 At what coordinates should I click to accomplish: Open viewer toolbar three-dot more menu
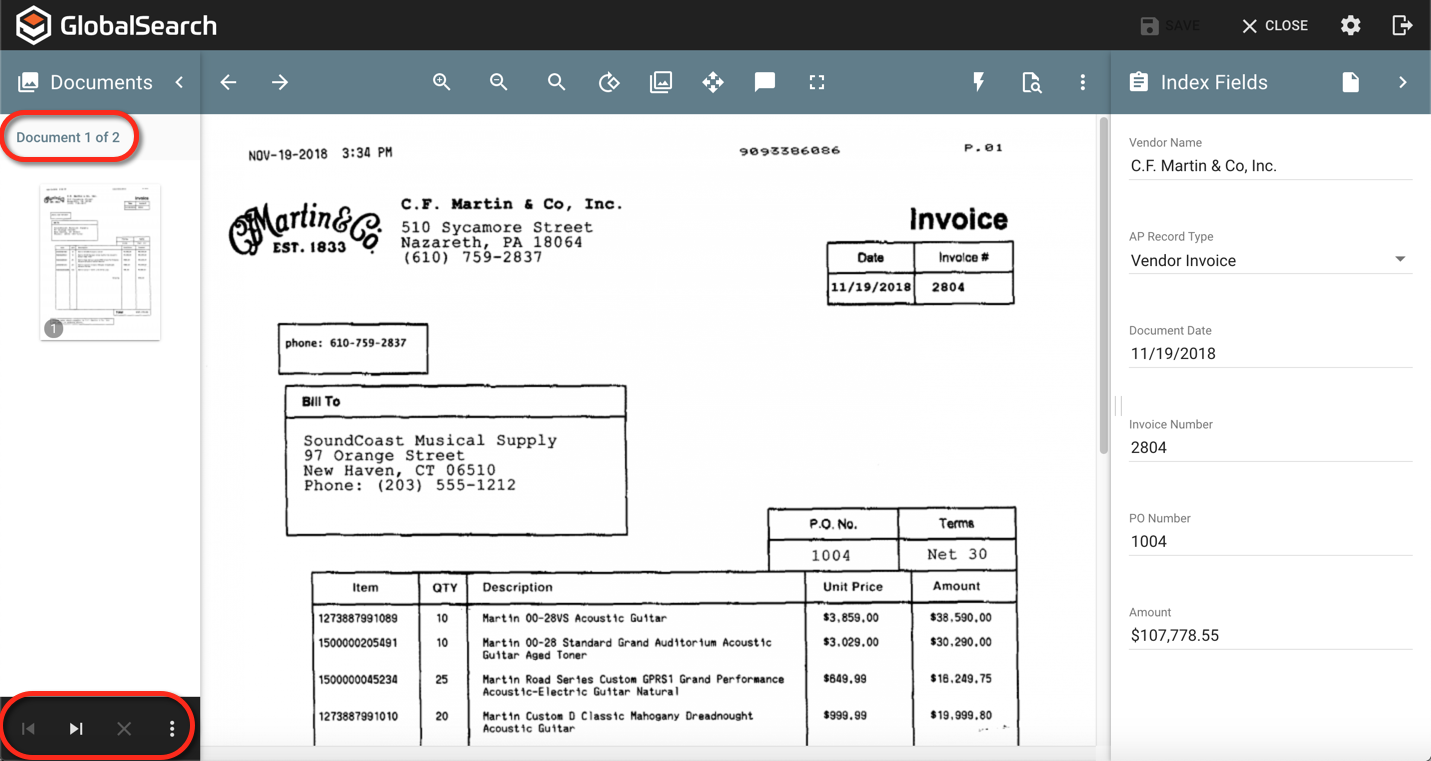pyautogui.click(x=1083, y=83)
